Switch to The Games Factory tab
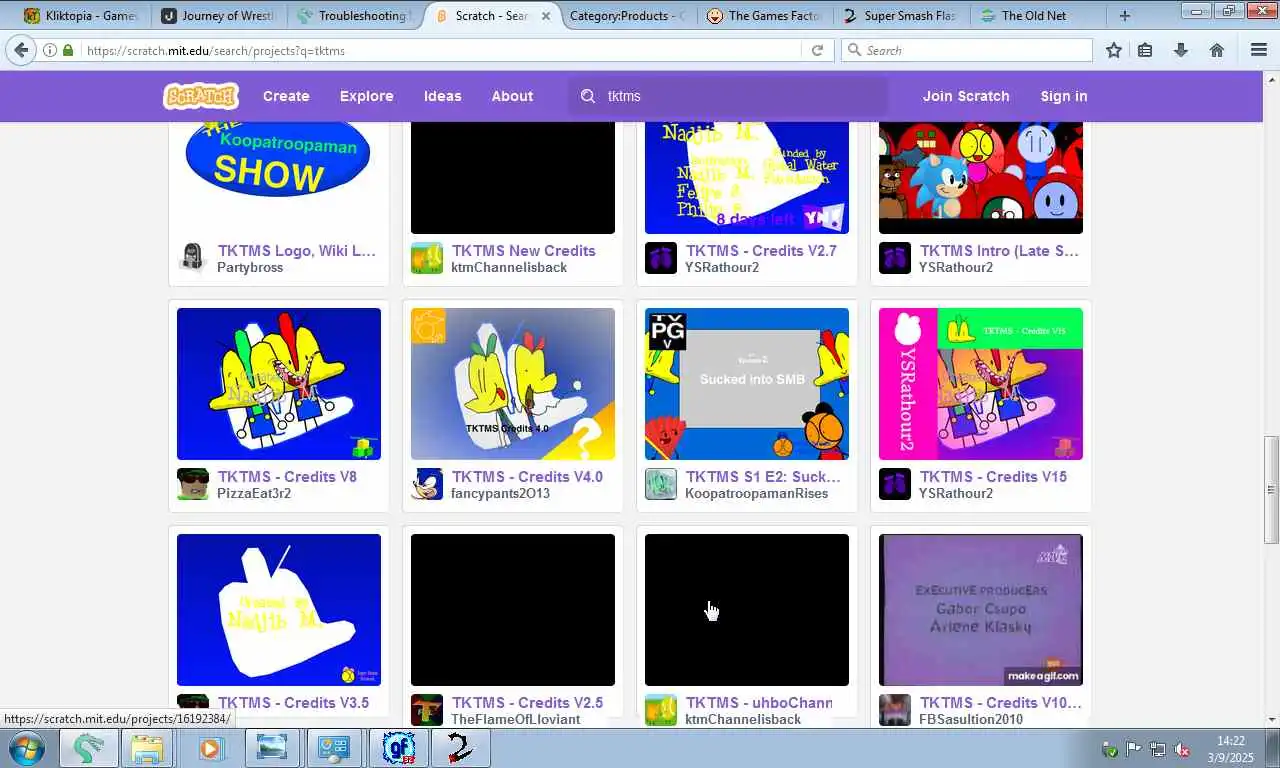 pyautogui.click(x=764, y=15)
